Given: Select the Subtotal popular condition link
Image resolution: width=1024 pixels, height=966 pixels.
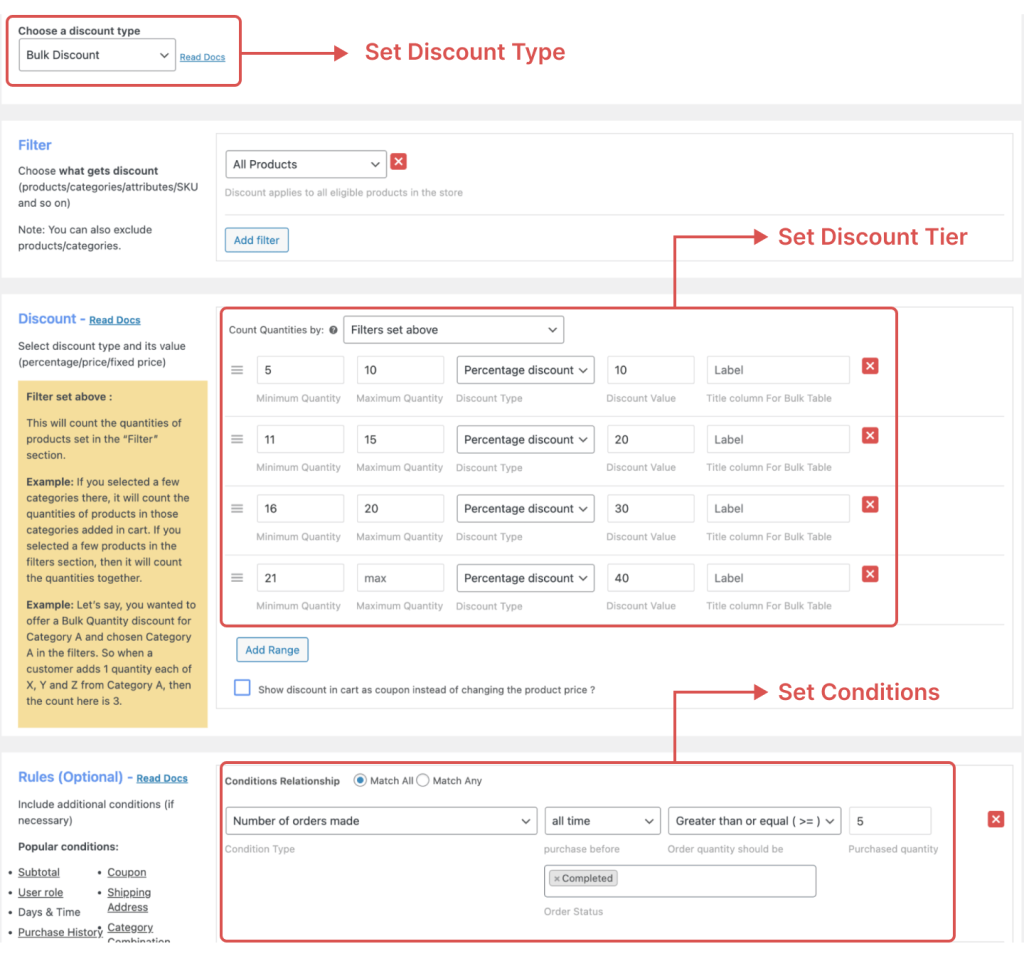Looking at the screenshot, I should 38,871.
